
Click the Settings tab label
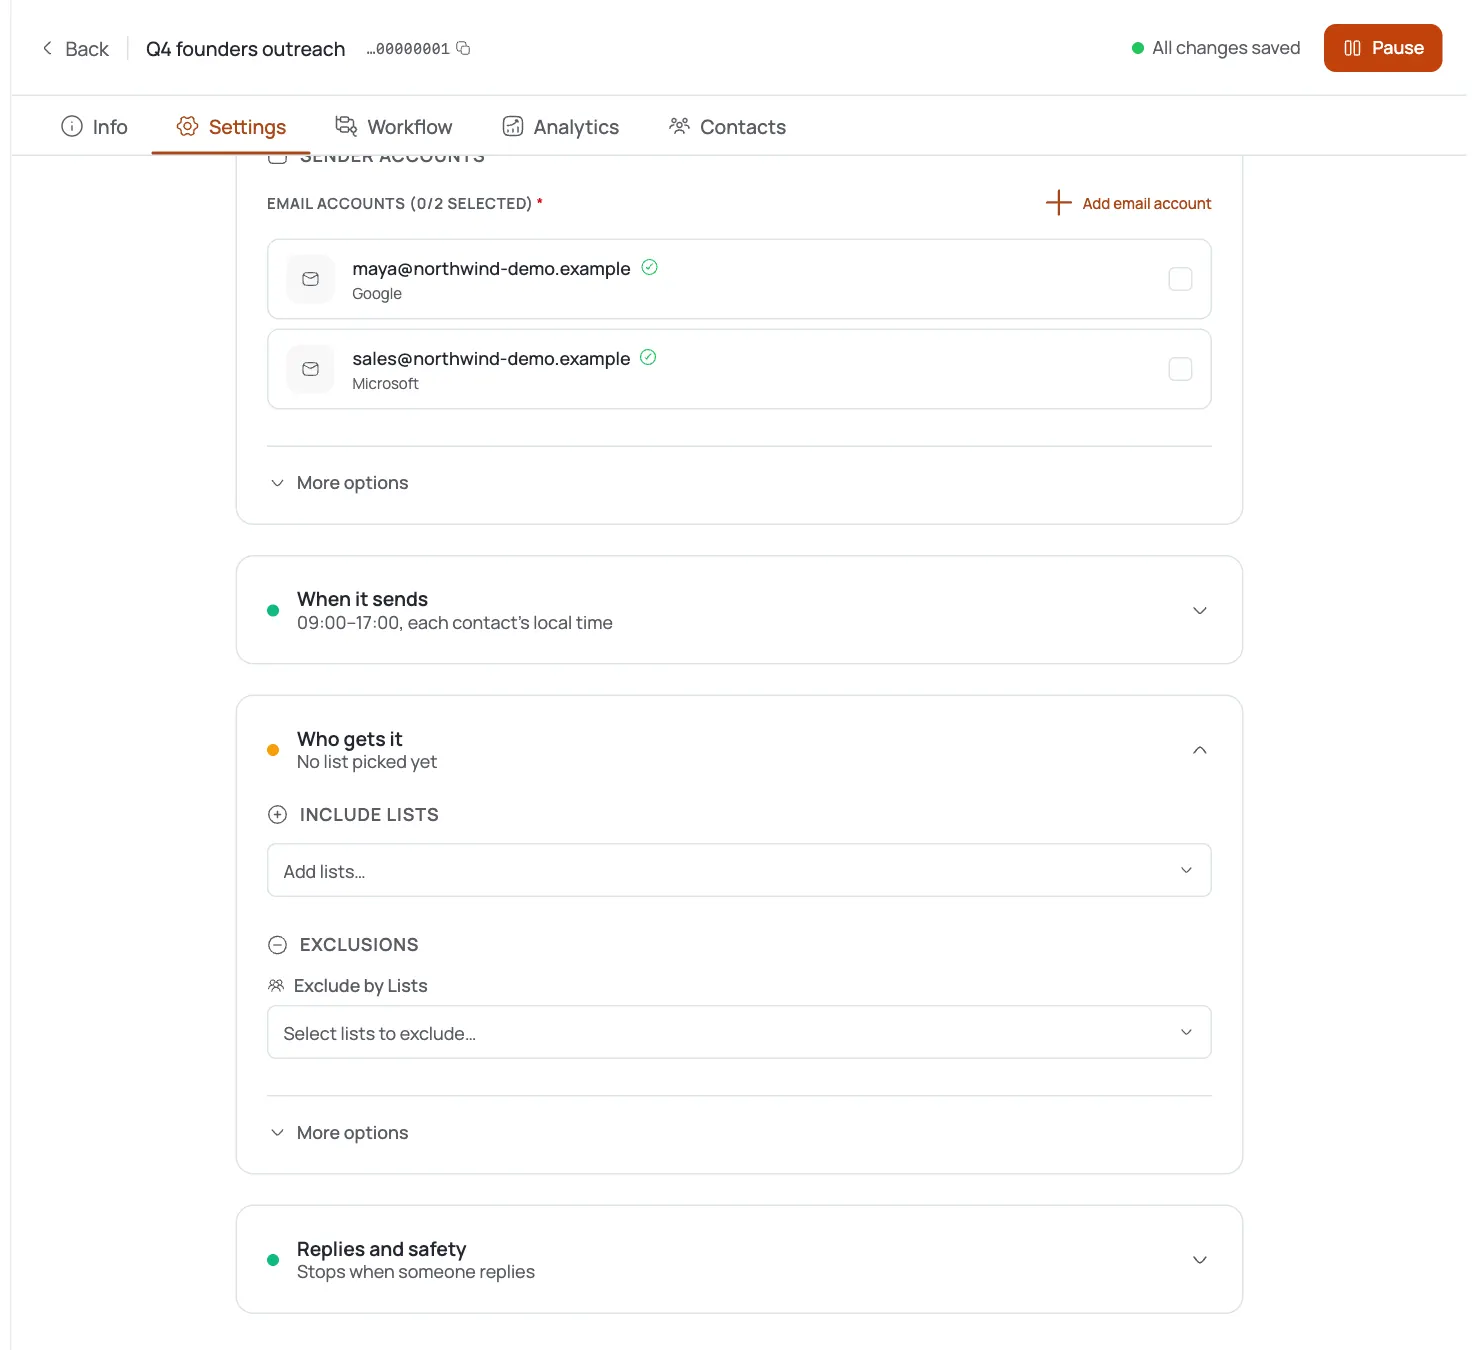coord(247,127)
